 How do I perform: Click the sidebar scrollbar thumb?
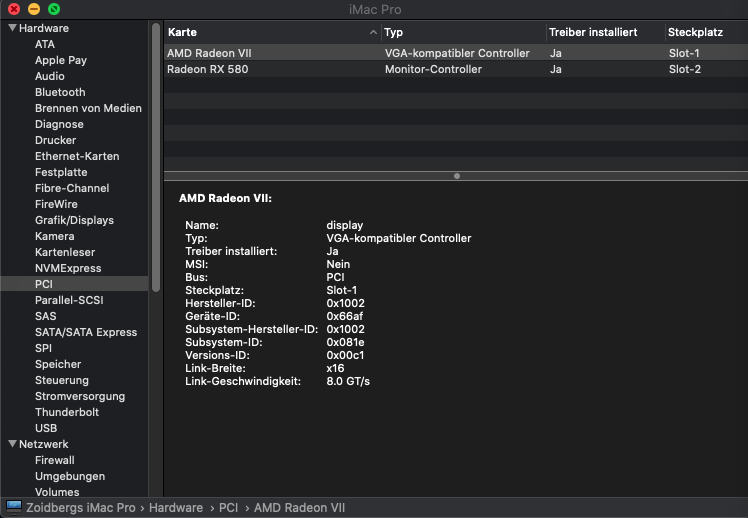[156, 157]
